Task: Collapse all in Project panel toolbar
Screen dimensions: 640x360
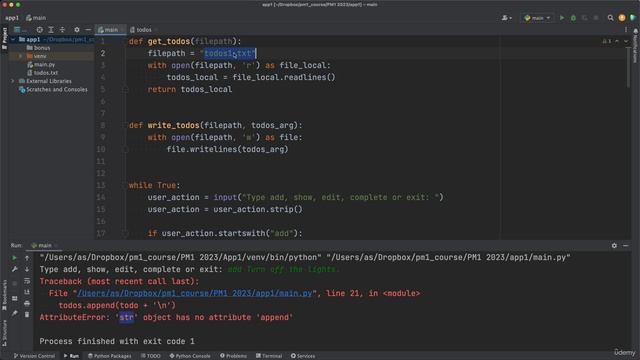Action: (62, 30)
